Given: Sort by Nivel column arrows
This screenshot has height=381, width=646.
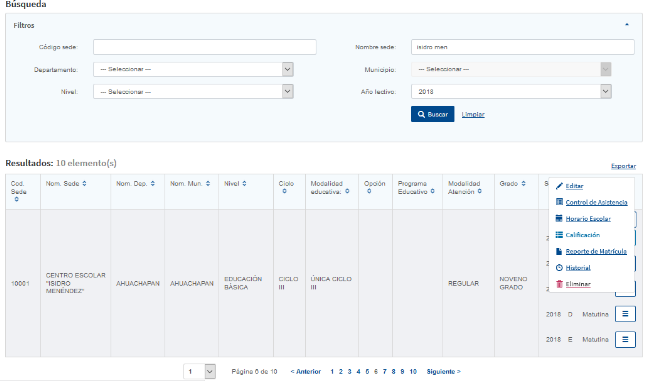Looking at the screenshot, I should 244,184.
